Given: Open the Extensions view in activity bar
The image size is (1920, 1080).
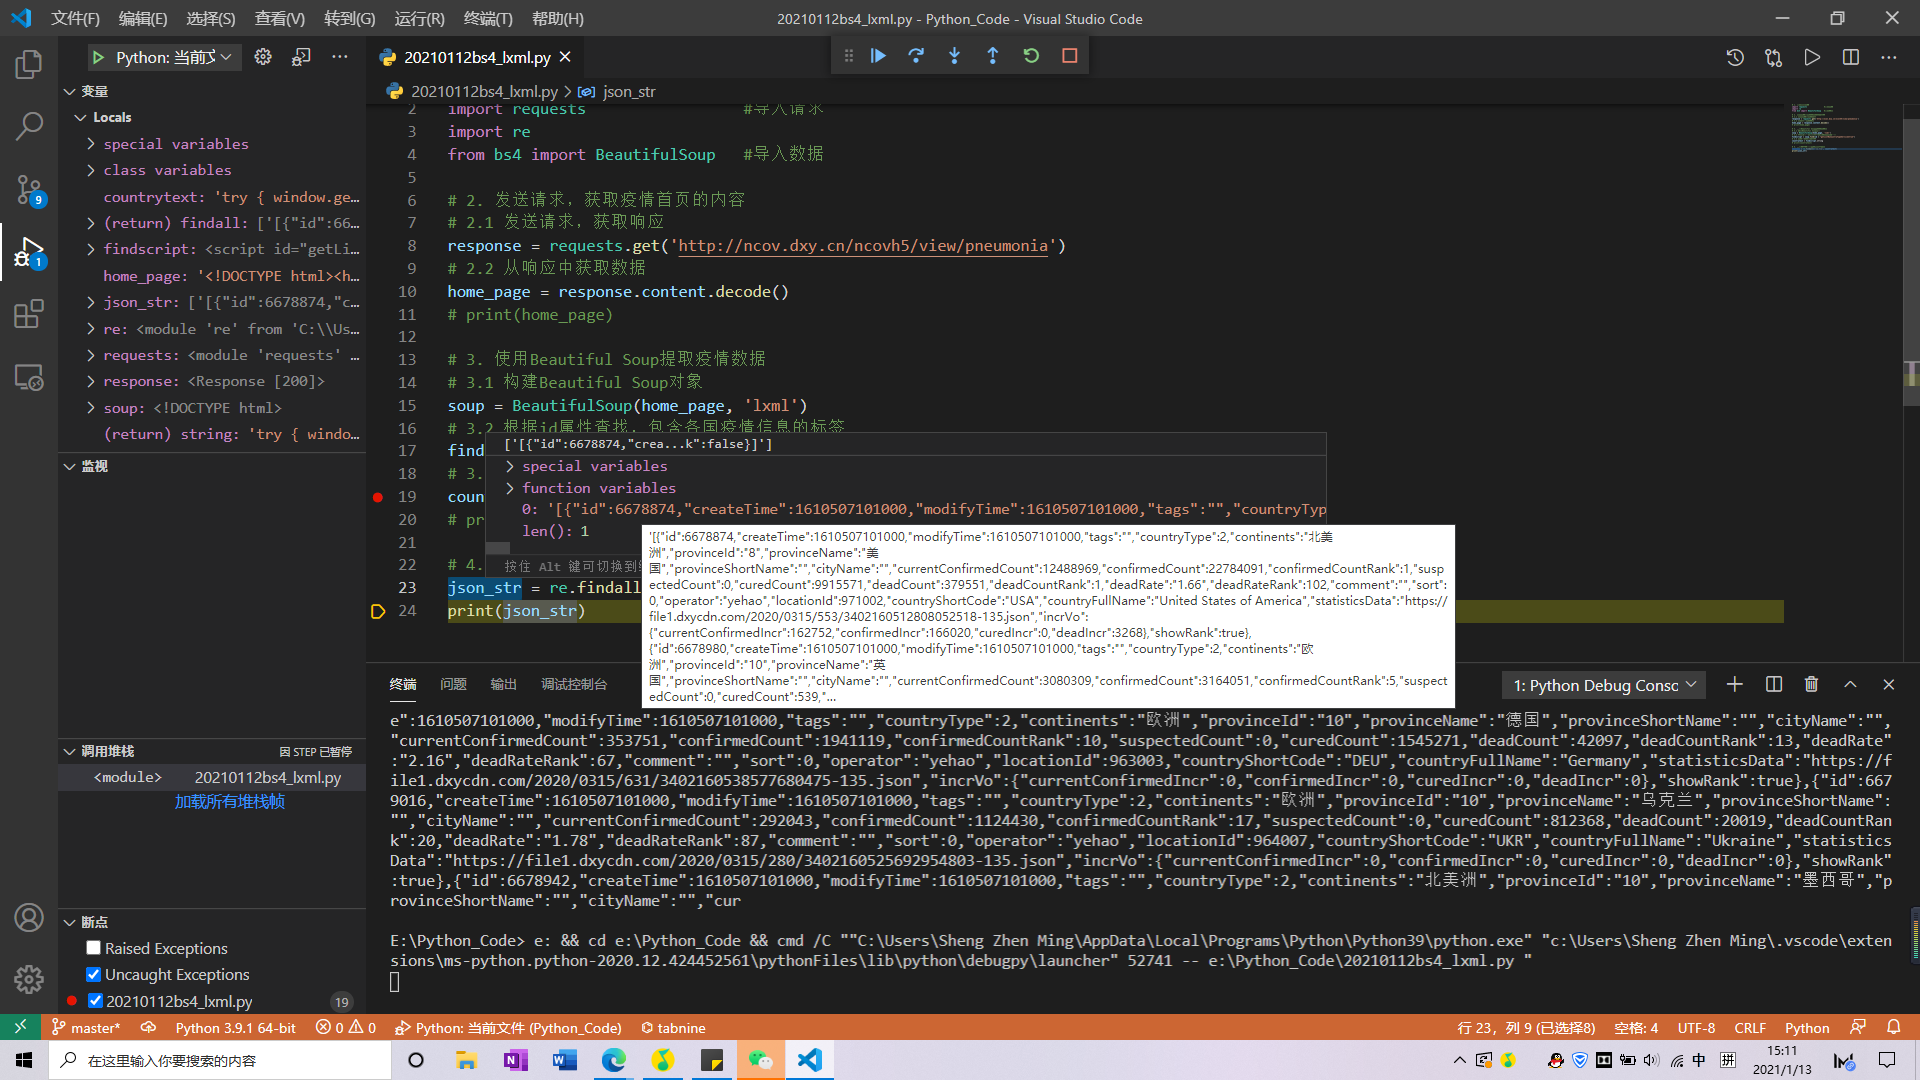Looking at the screenshot, I should (29, 314).
